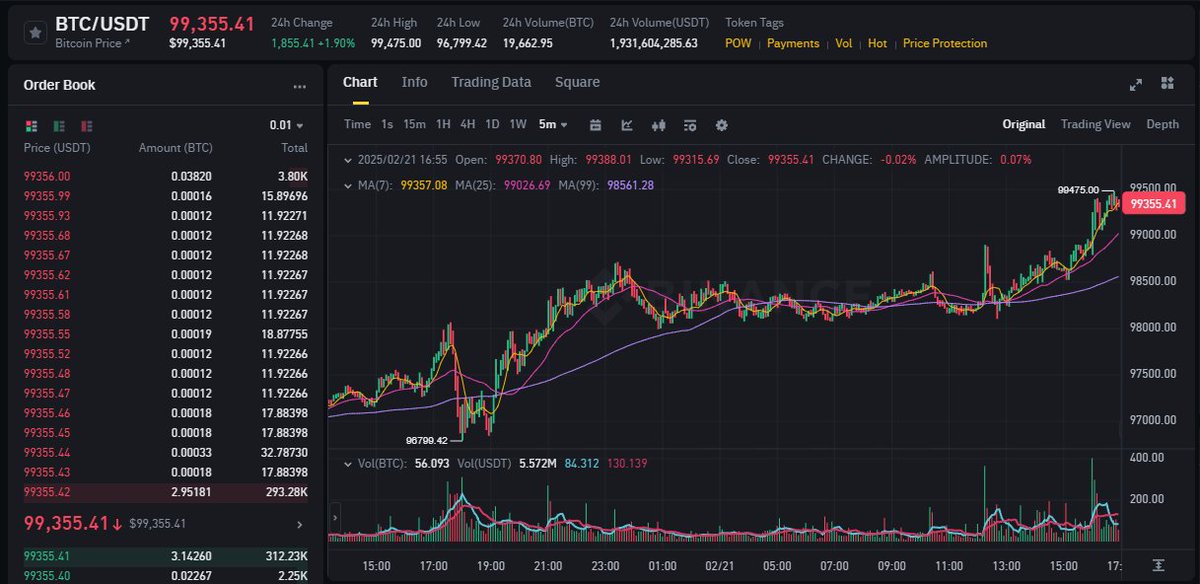Open the 5m interval dropdown
The width and height of the screenshot is (1200, 584).
point(552,124)
